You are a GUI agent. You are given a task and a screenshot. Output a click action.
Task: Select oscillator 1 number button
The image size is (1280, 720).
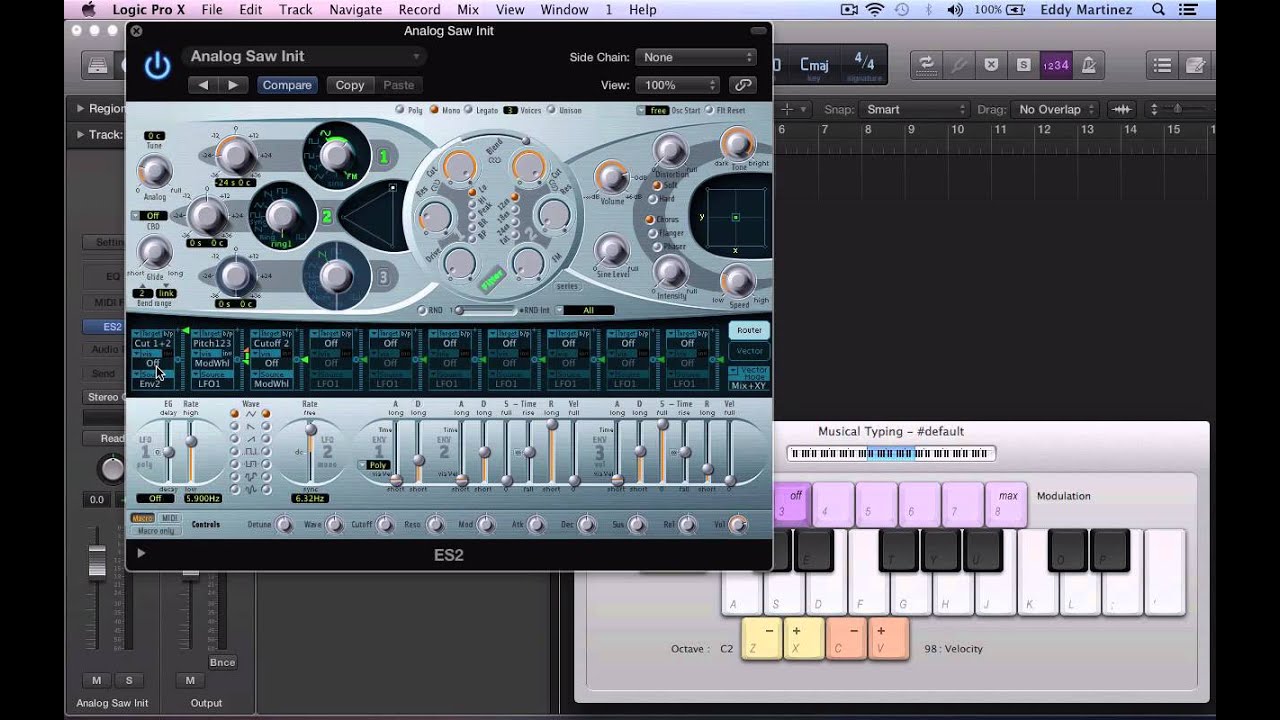click(x=383, y=157)
